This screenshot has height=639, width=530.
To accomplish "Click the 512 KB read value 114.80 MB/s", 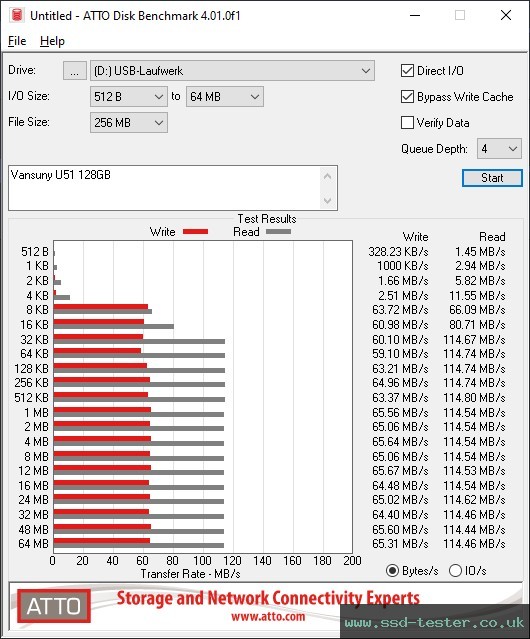I will click(474, 398).
